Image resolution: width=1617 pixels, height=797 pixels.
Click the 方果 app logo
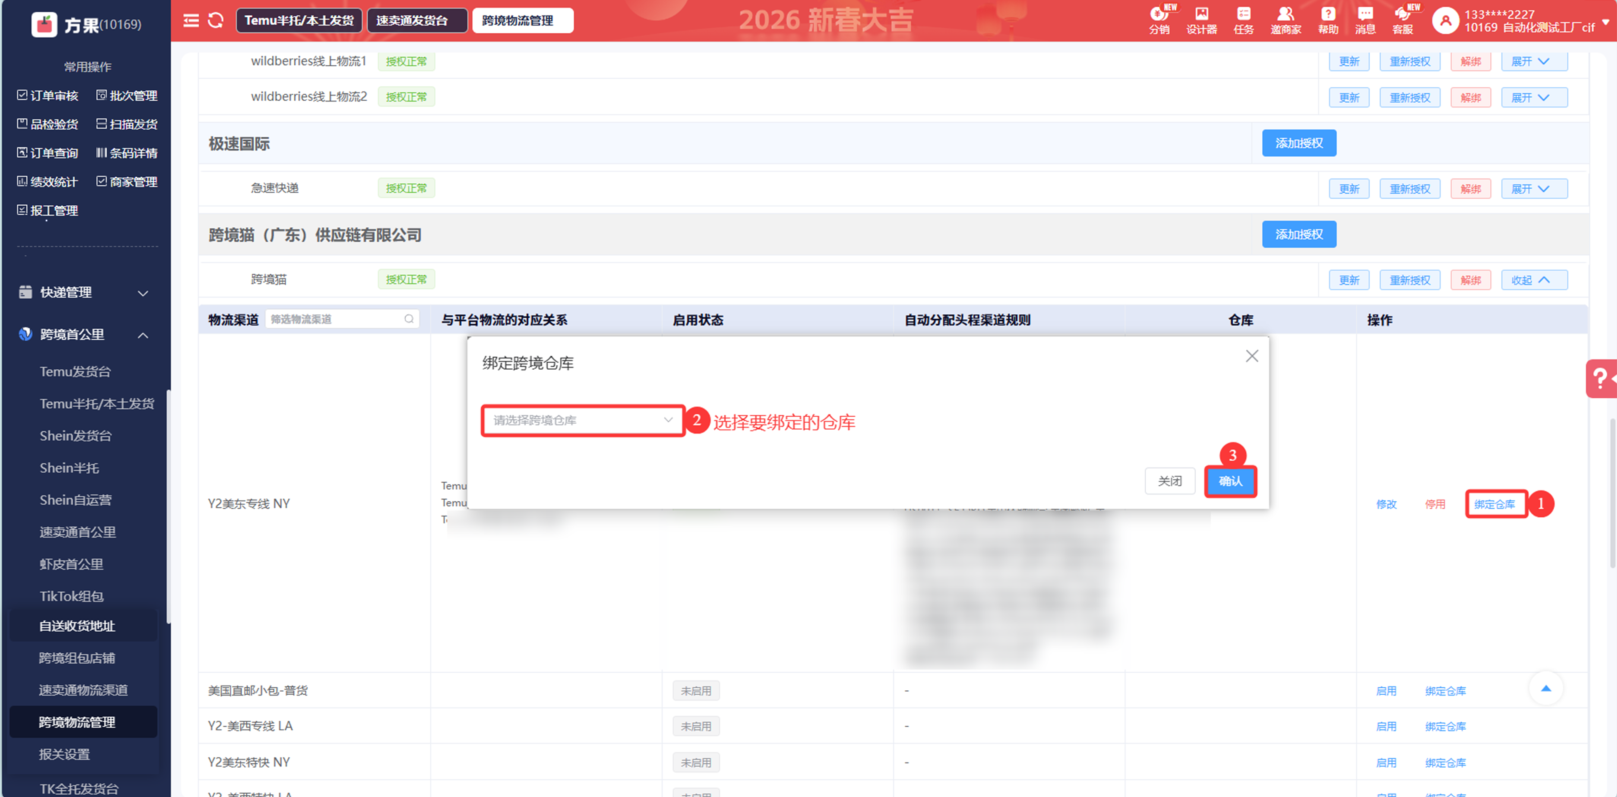[x=44, y=24]
